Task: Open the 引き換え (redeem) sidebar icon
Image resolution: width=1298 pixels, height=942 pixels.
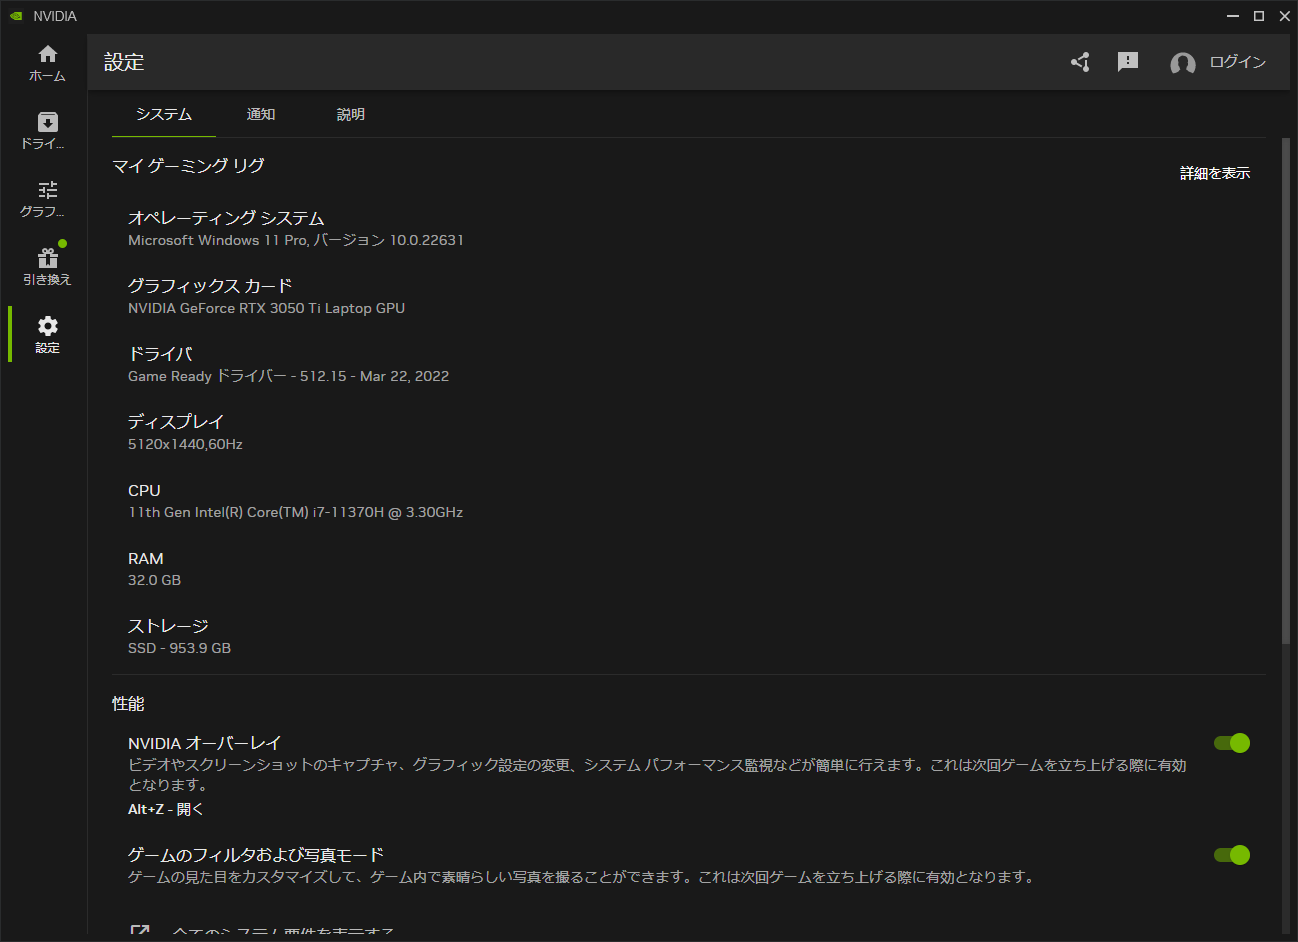Action: (x=46, y=258)
